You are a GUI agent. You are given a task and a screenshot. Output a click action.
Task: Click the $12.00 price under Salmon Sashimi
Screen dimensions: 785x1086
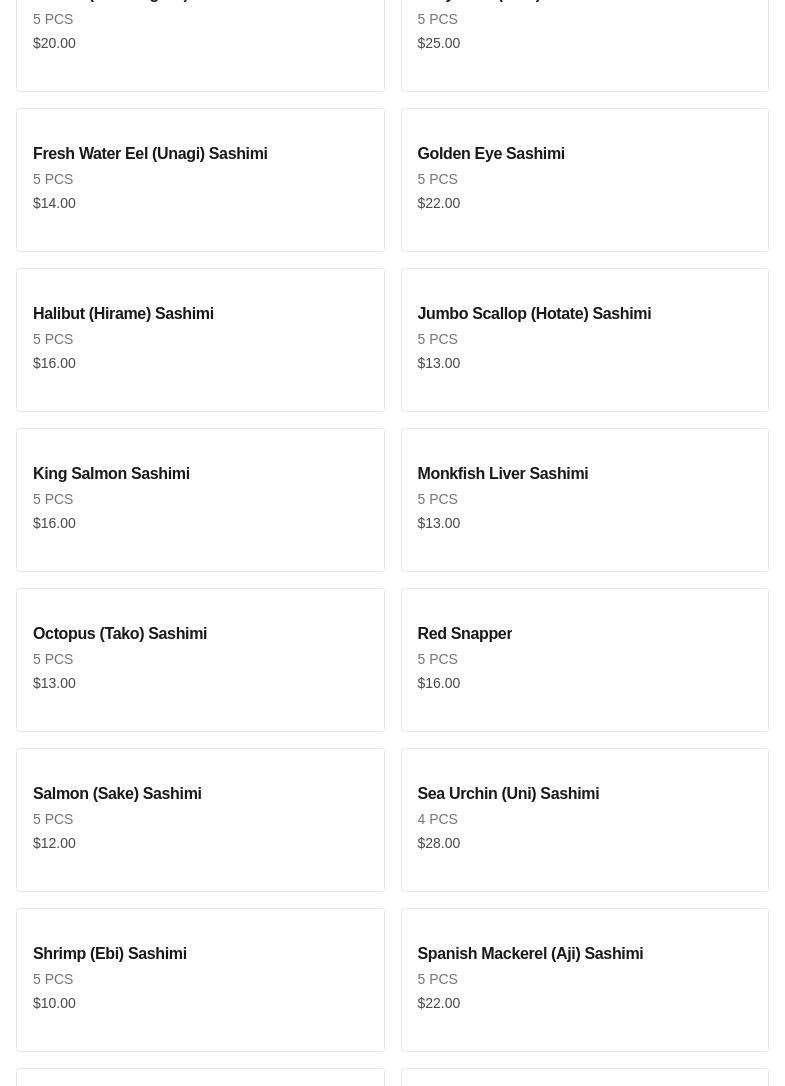coord(54,843)
